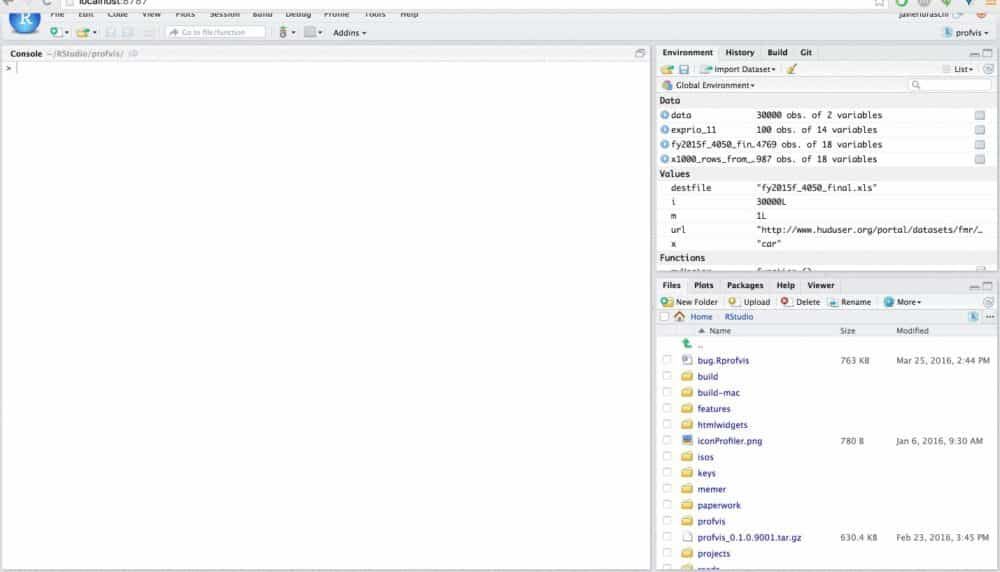This screenshot has width=1000, height=572.
Task: Switch to the Plots tab
Action: tap(703, 285)
